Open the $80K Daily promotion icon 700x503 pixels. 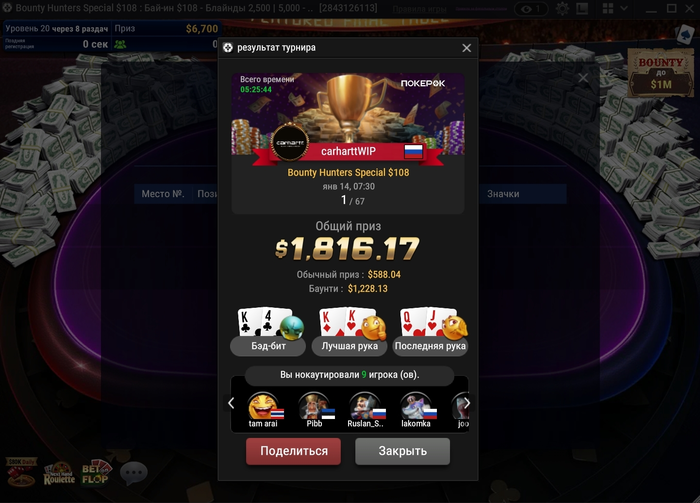[21, 472]
